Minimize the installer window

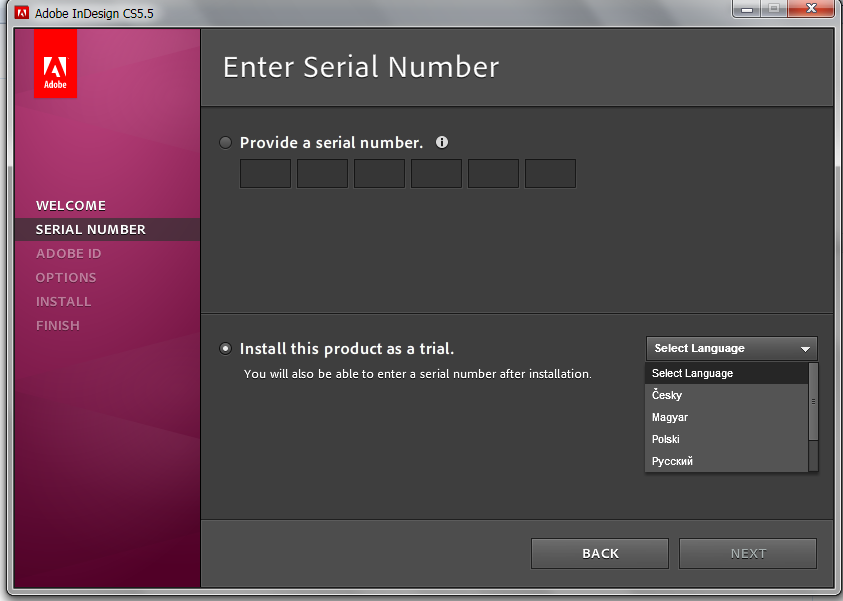click(747, 10)
